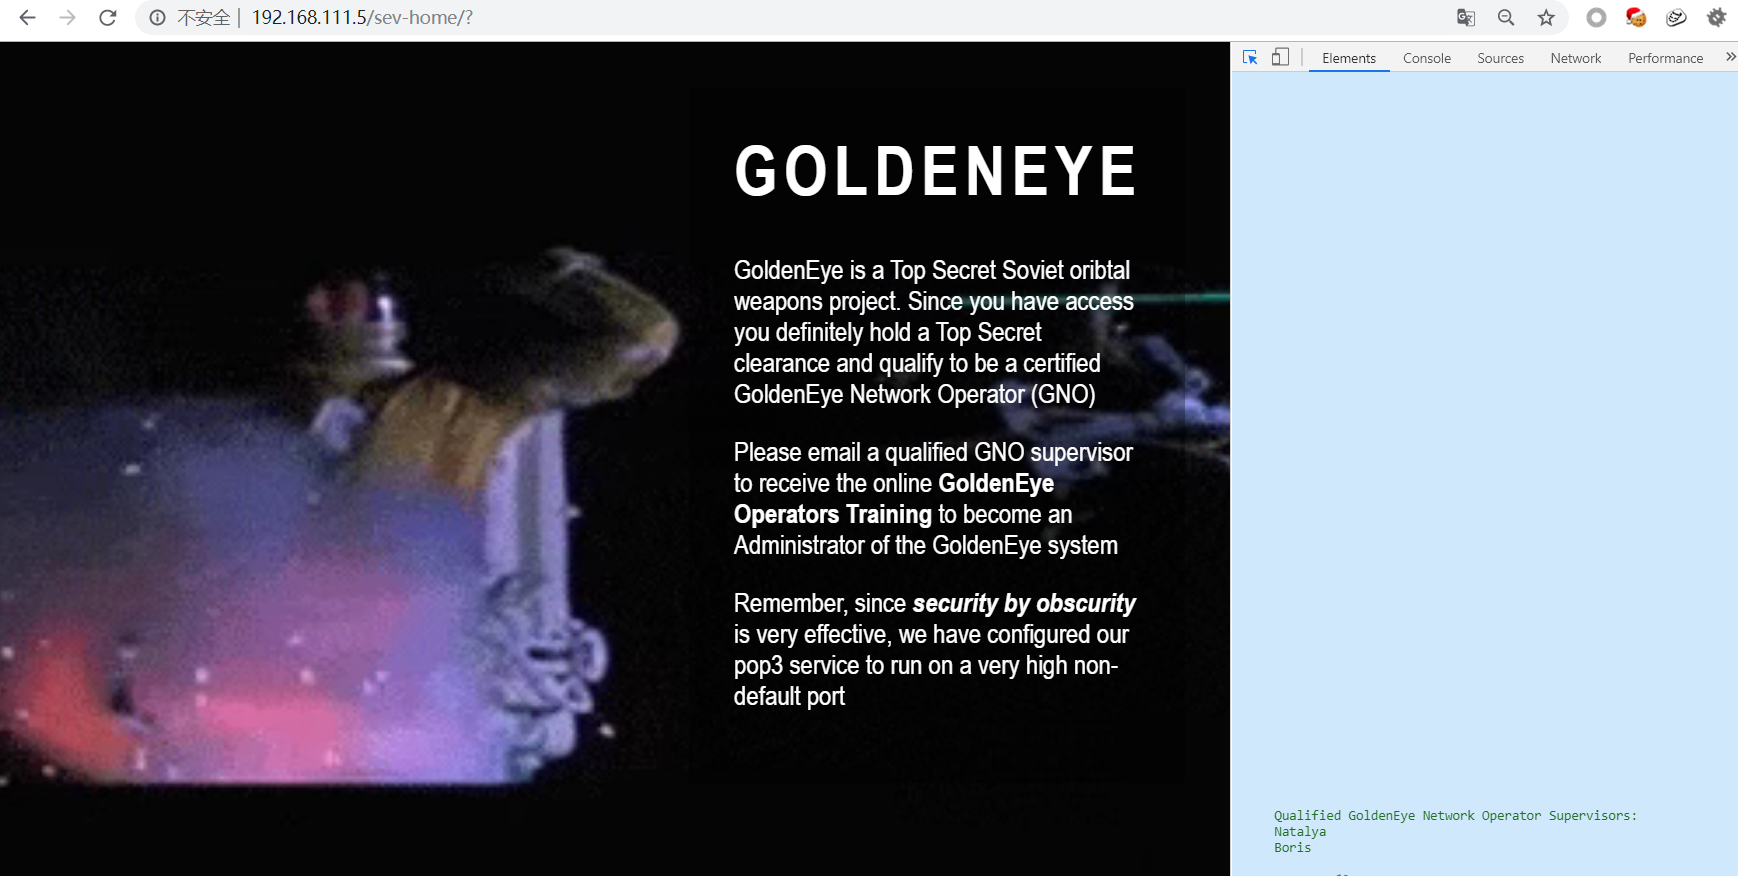Viewport: 1738px width, 876px height.
Task: Open the zoom magnifier icon in address bar
Action: coord(1506,18)
